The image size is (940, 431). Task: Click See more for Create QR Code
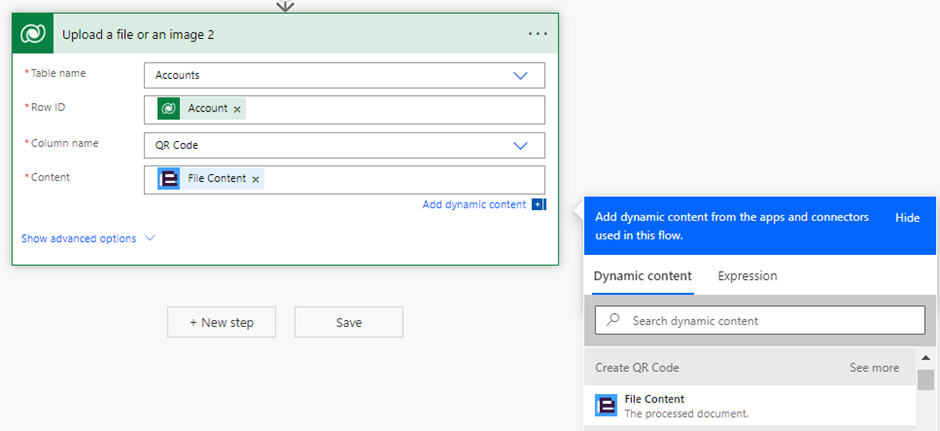[874, 368]
